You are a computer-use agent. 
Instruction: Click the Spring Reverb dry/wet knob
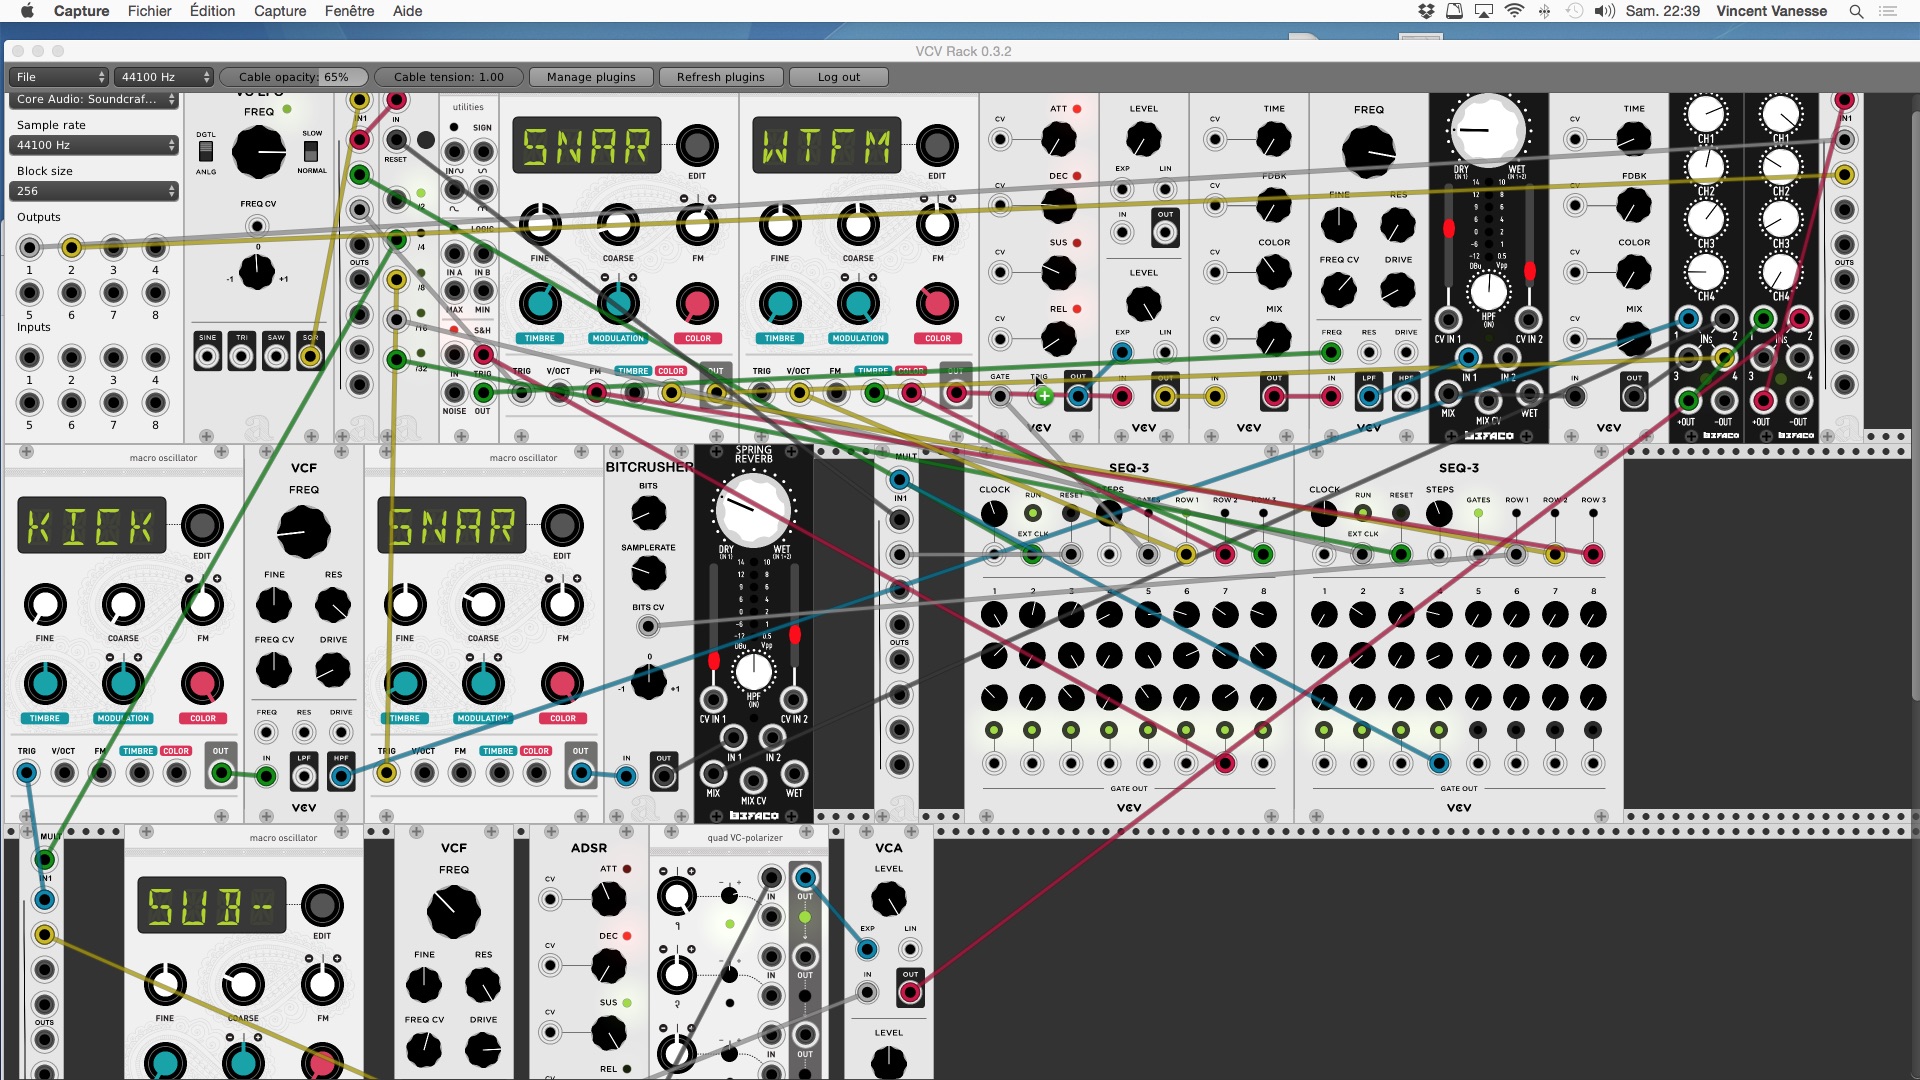[x=753, y=510]
